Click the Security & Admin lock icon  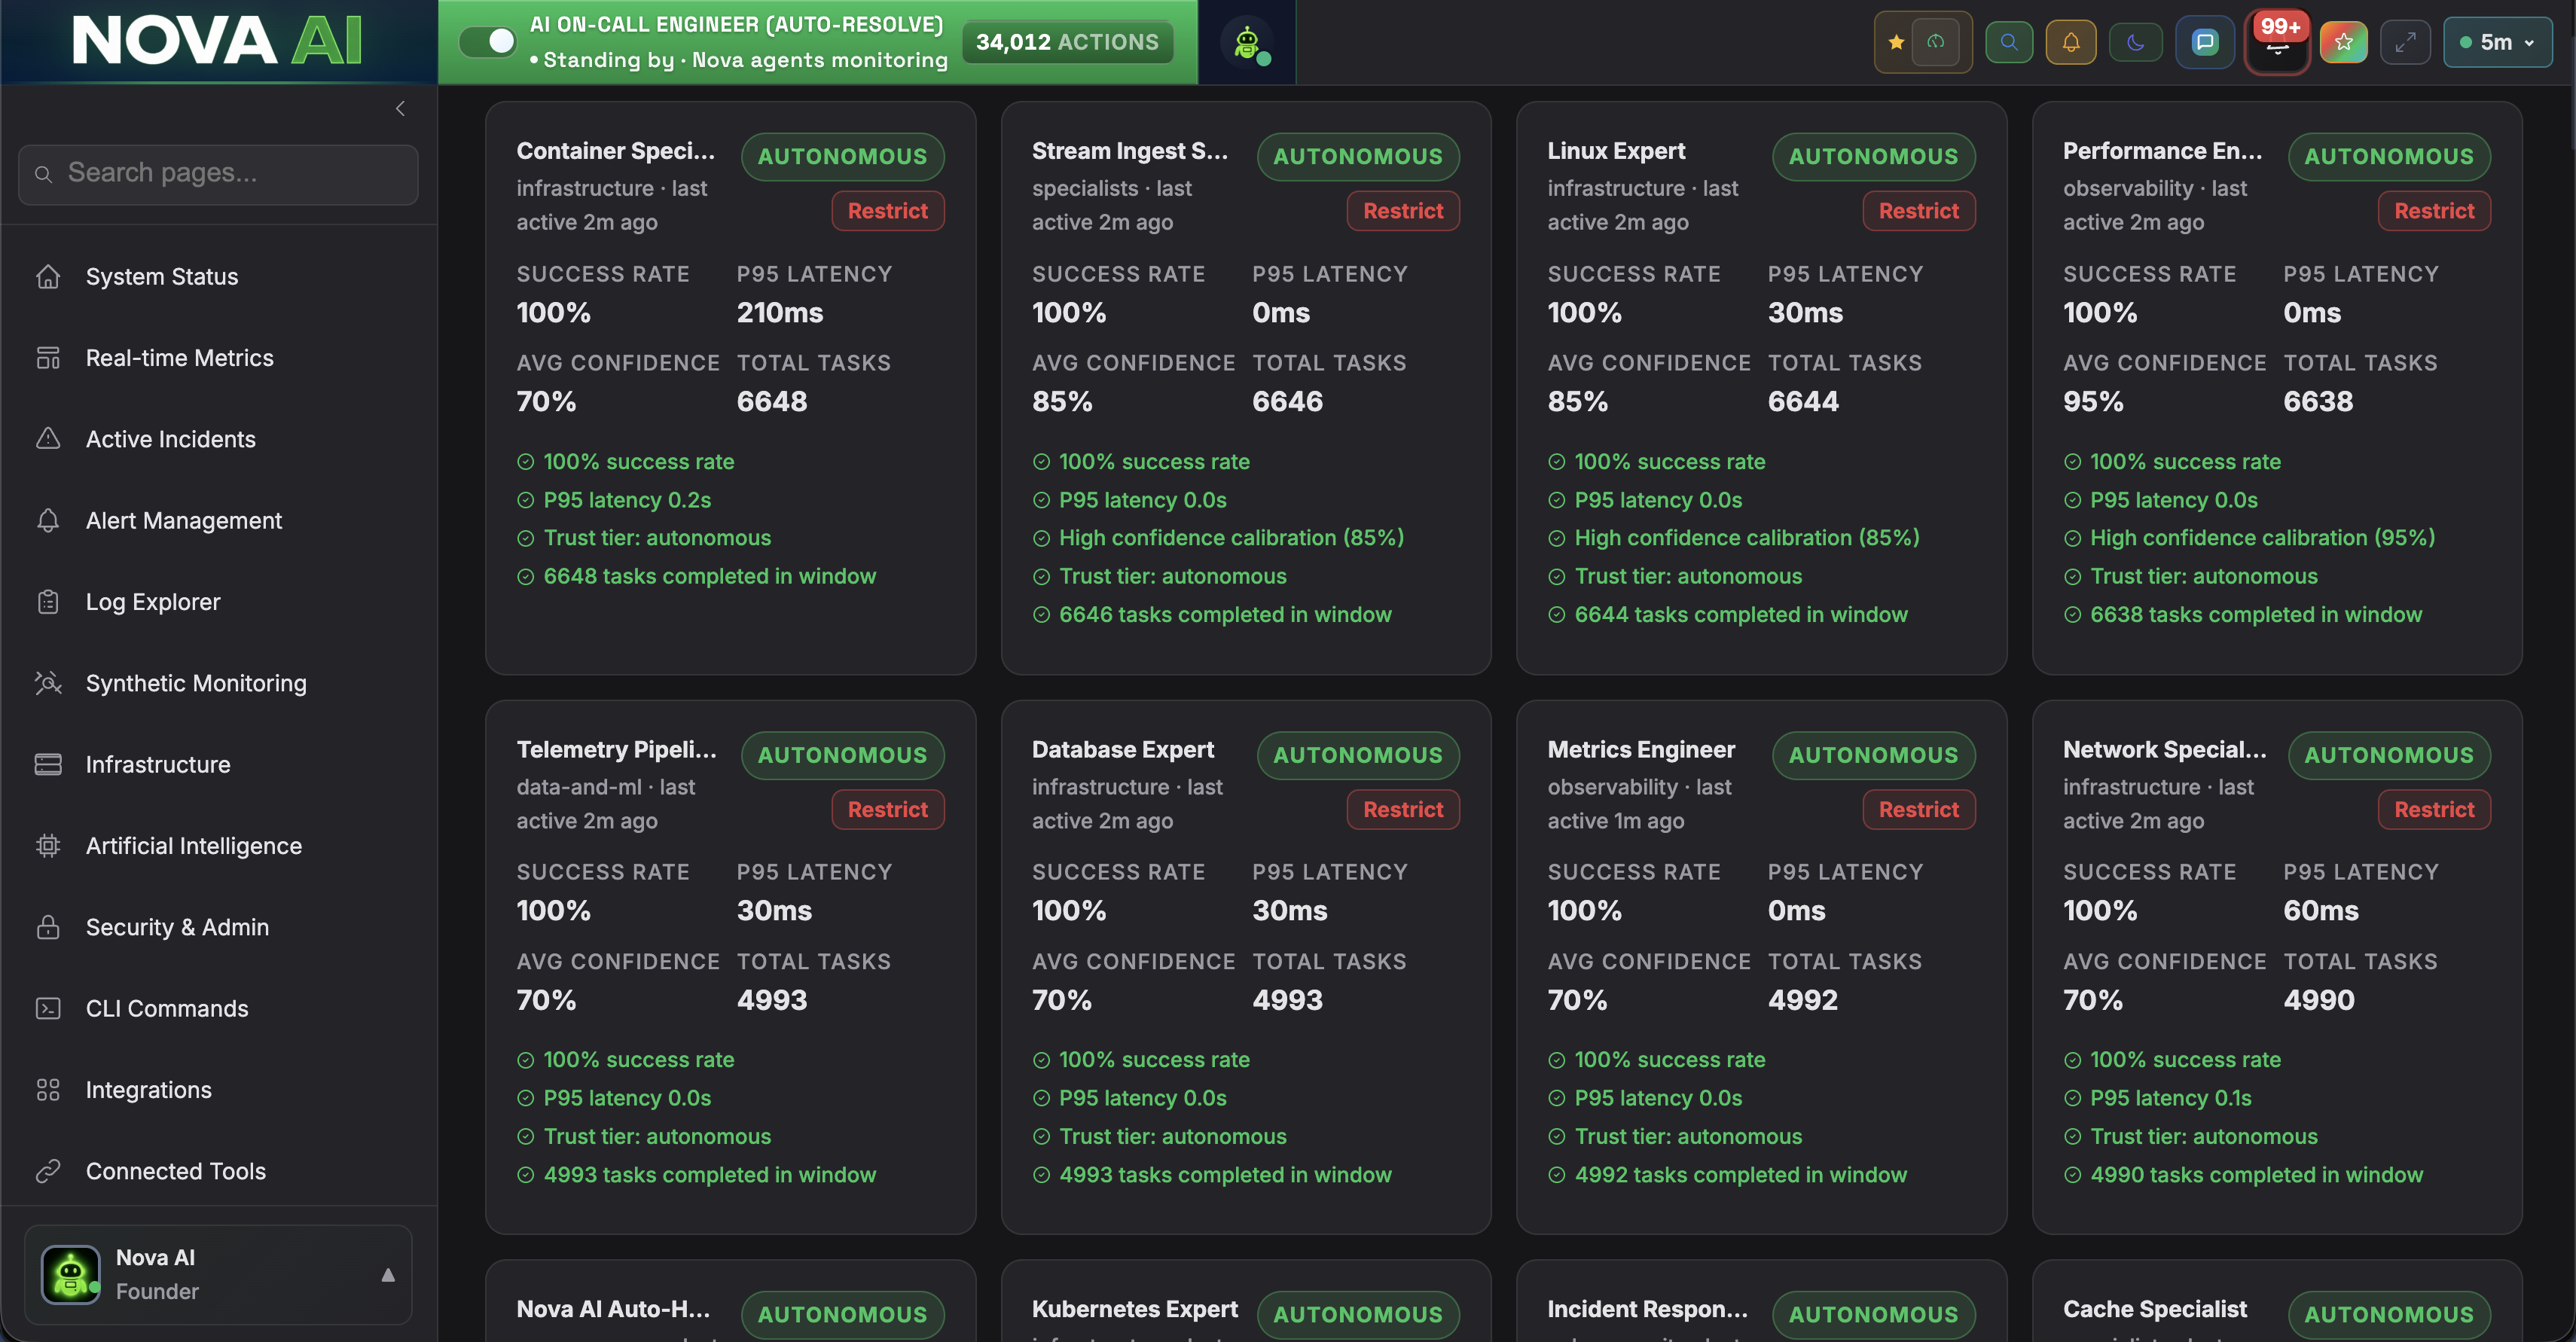[48, 927]
